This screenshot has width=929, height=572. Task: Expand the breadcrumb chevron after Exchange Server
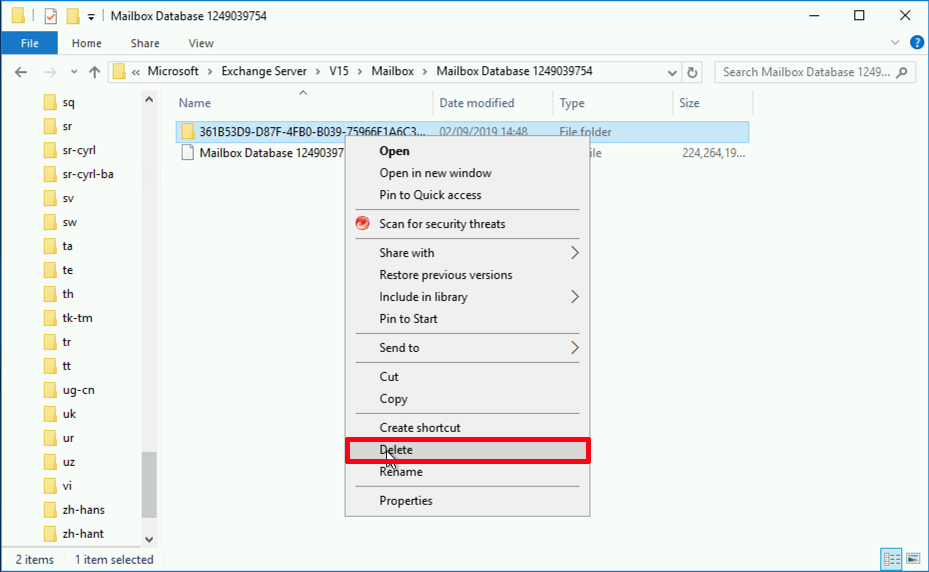pyautogui.click(x=318, y=72)
